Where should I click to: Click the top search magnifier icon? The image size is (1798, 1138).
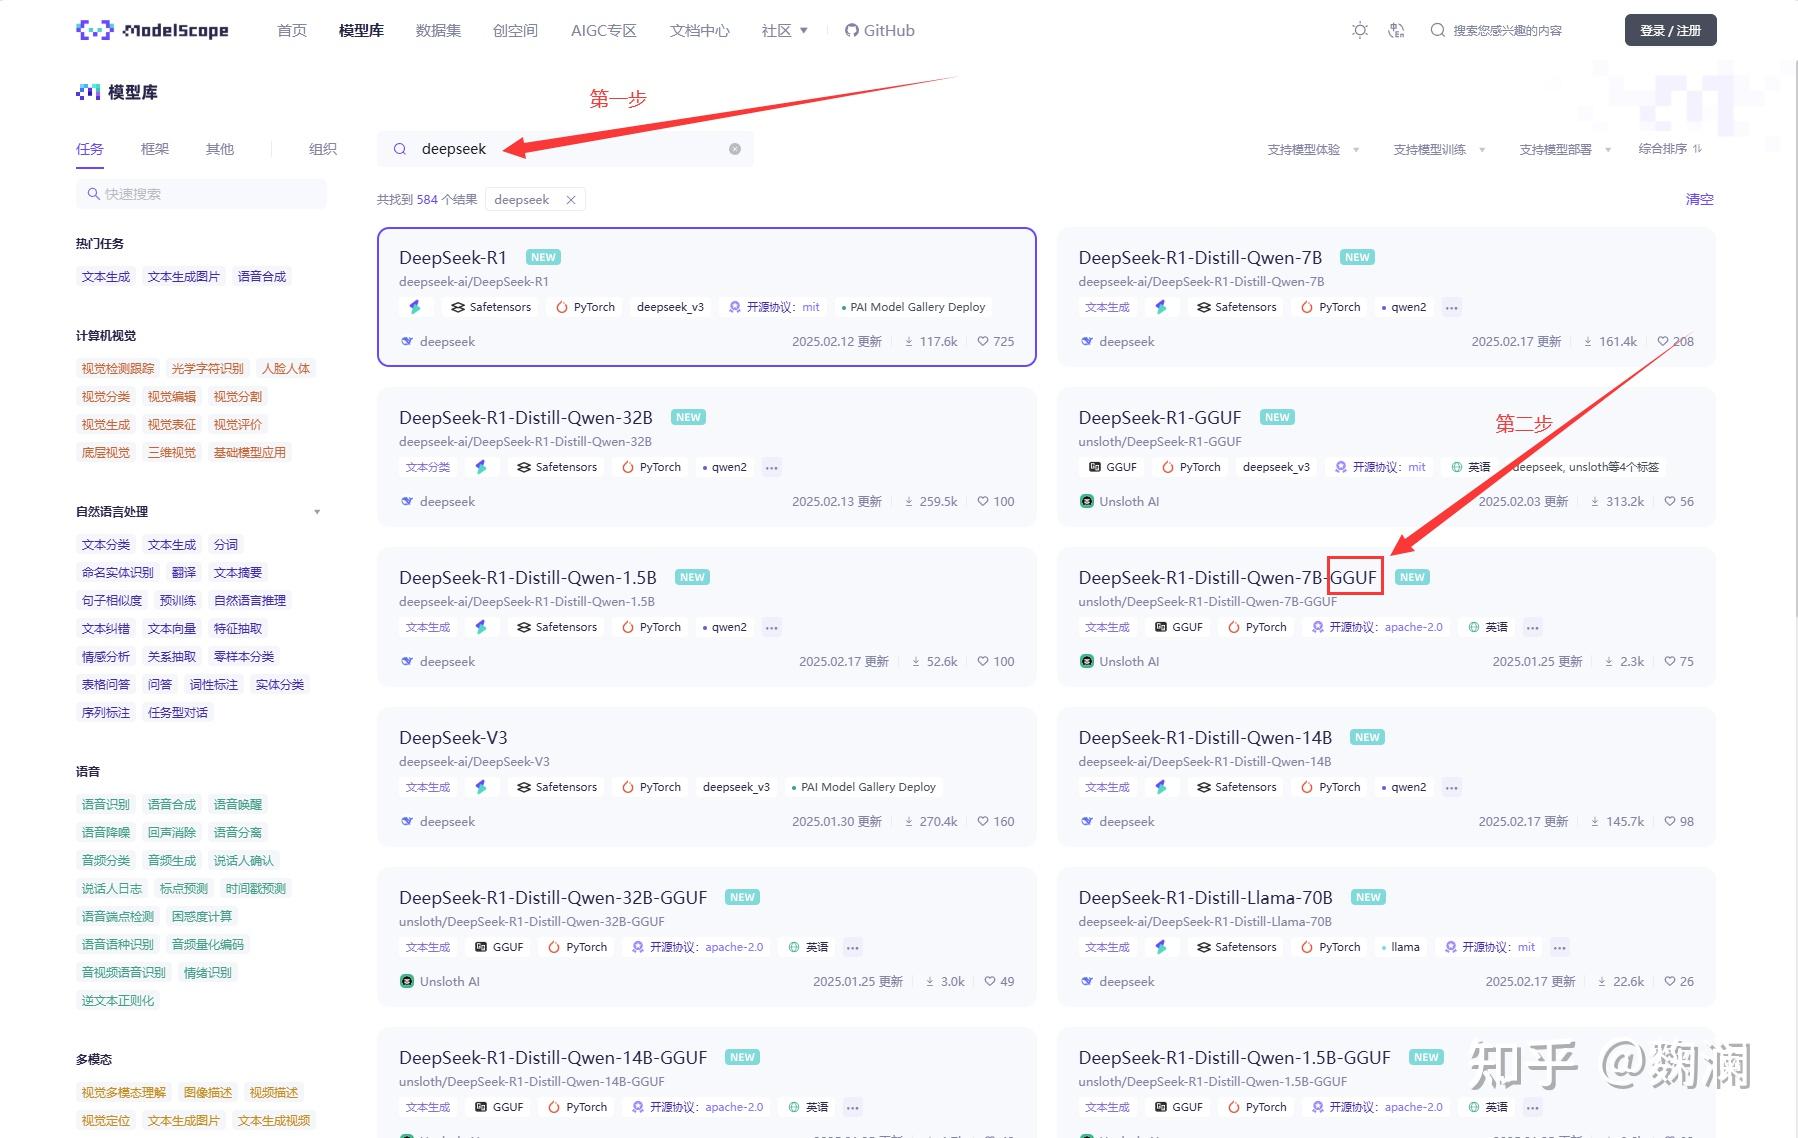(1438, 30)
